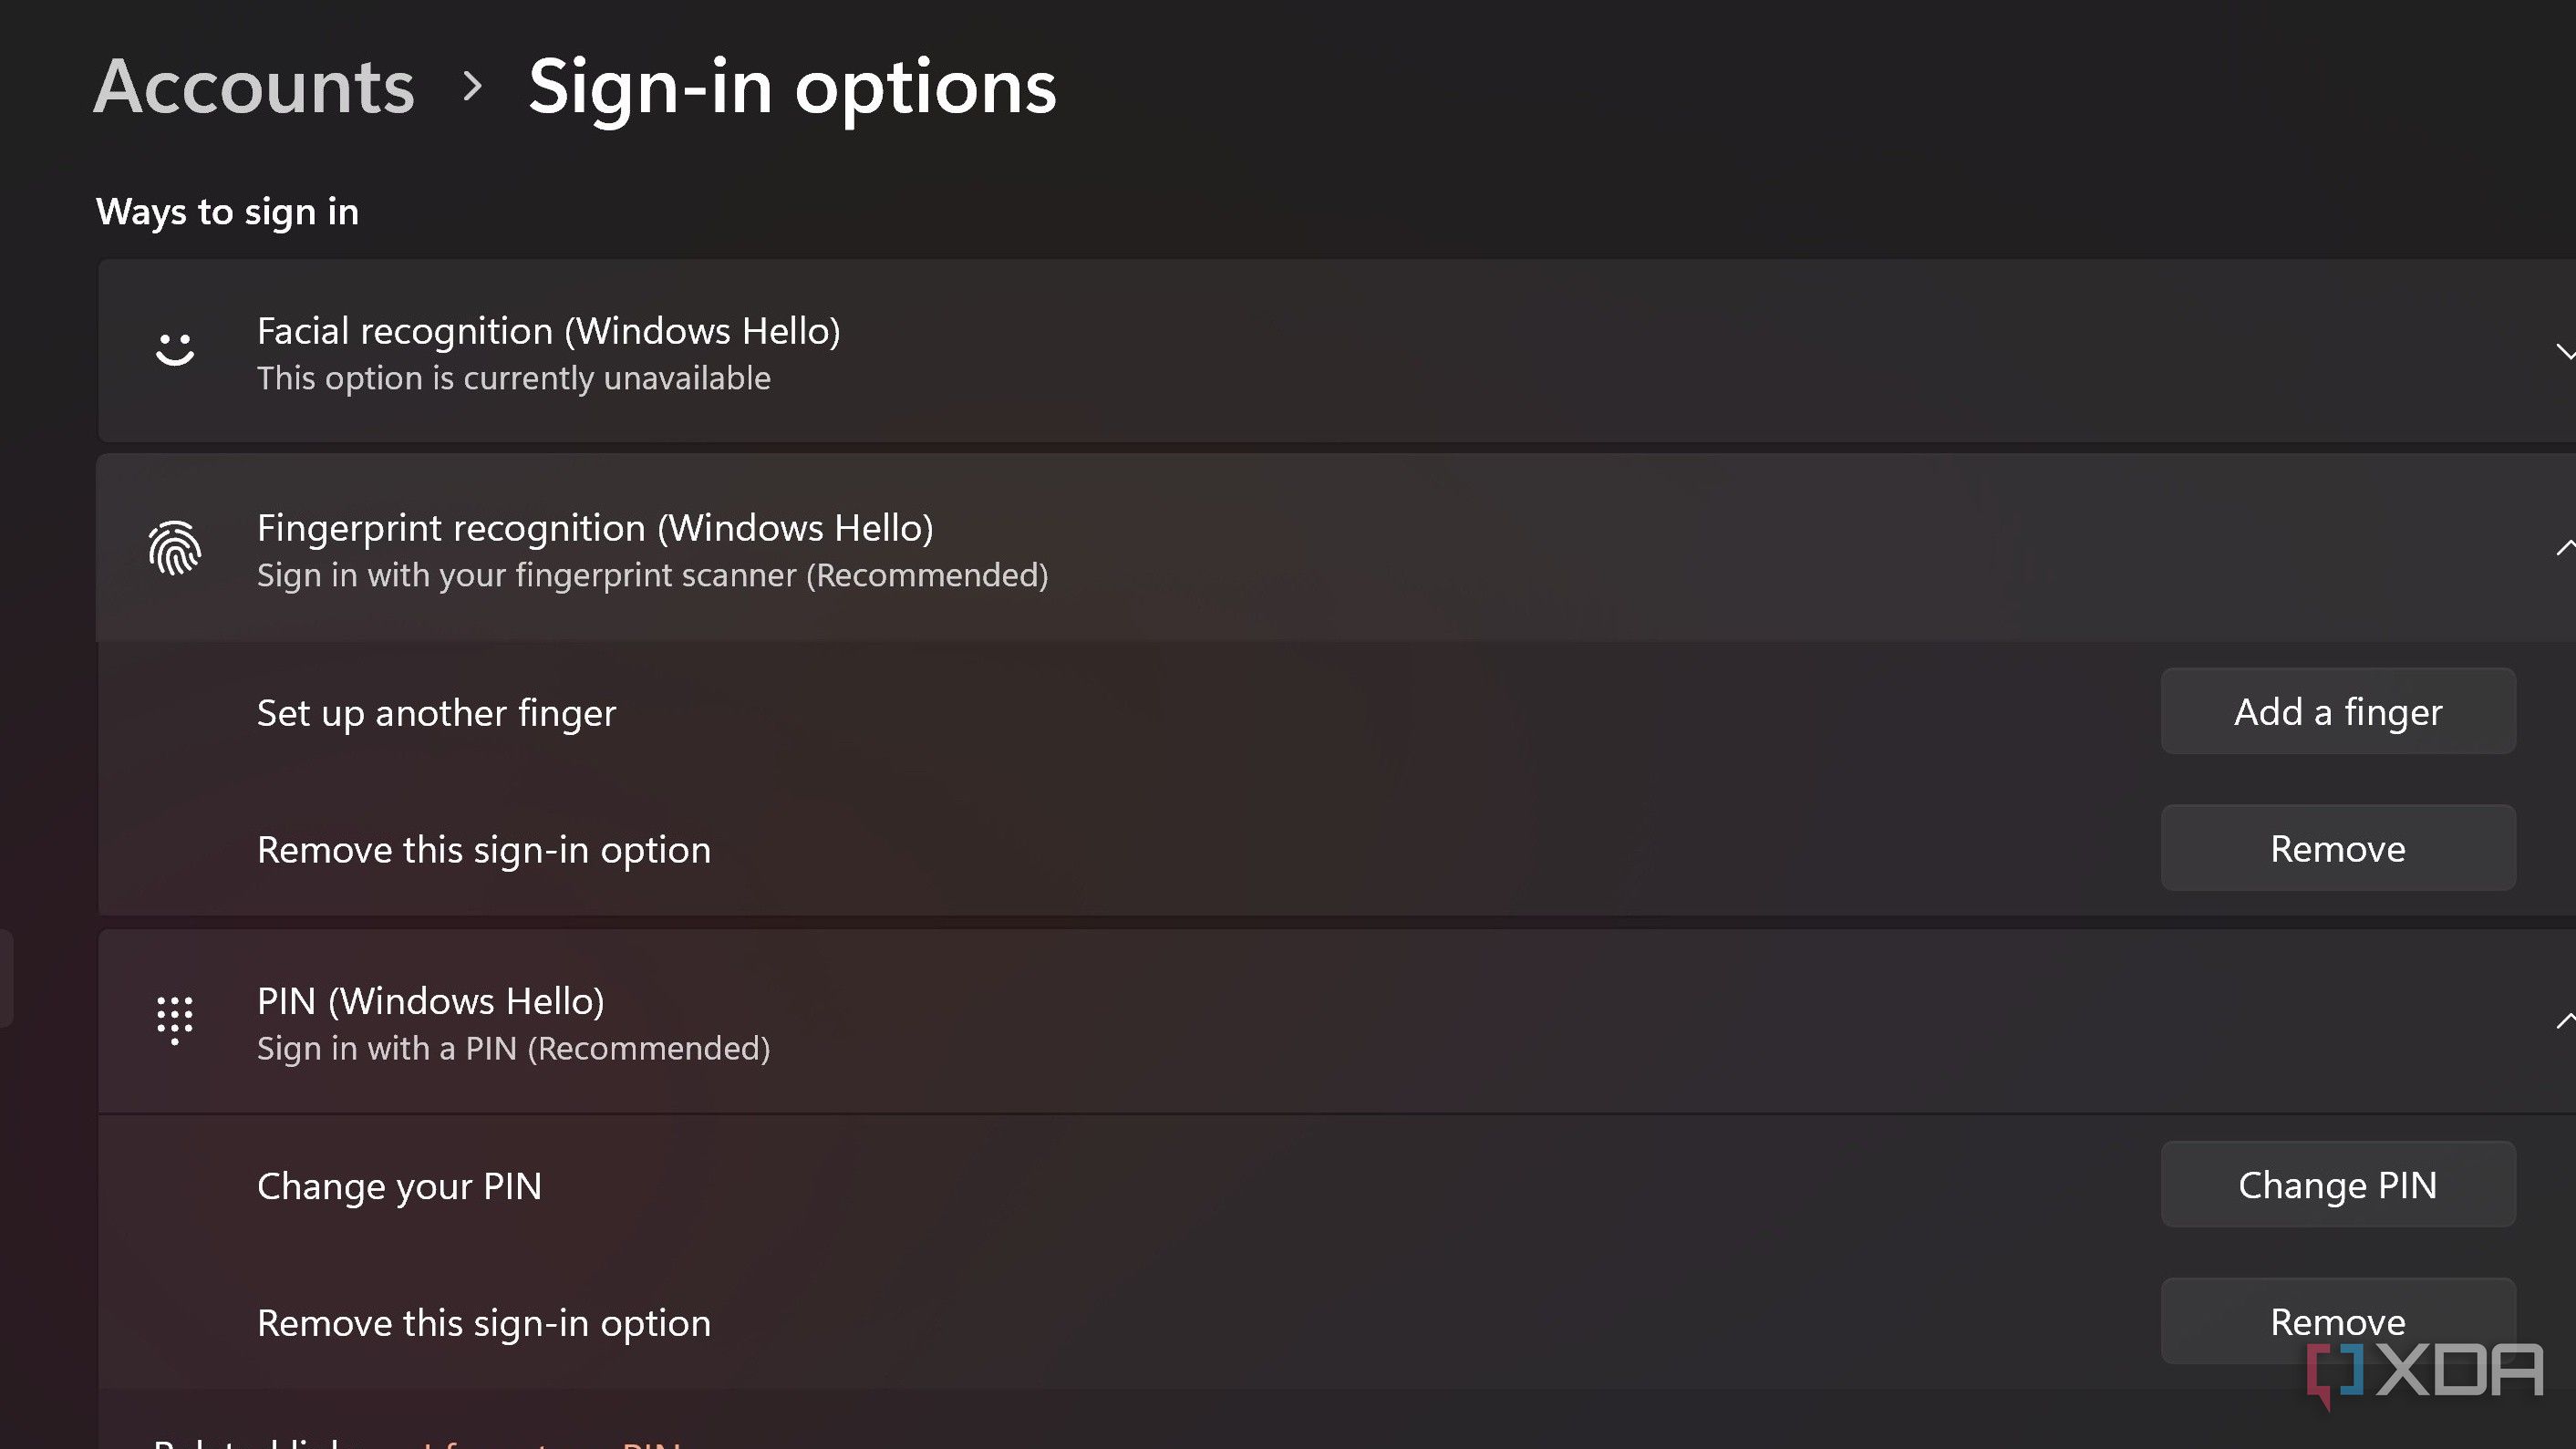Click the 'Change your PIN' label

tap(399, 1186)
